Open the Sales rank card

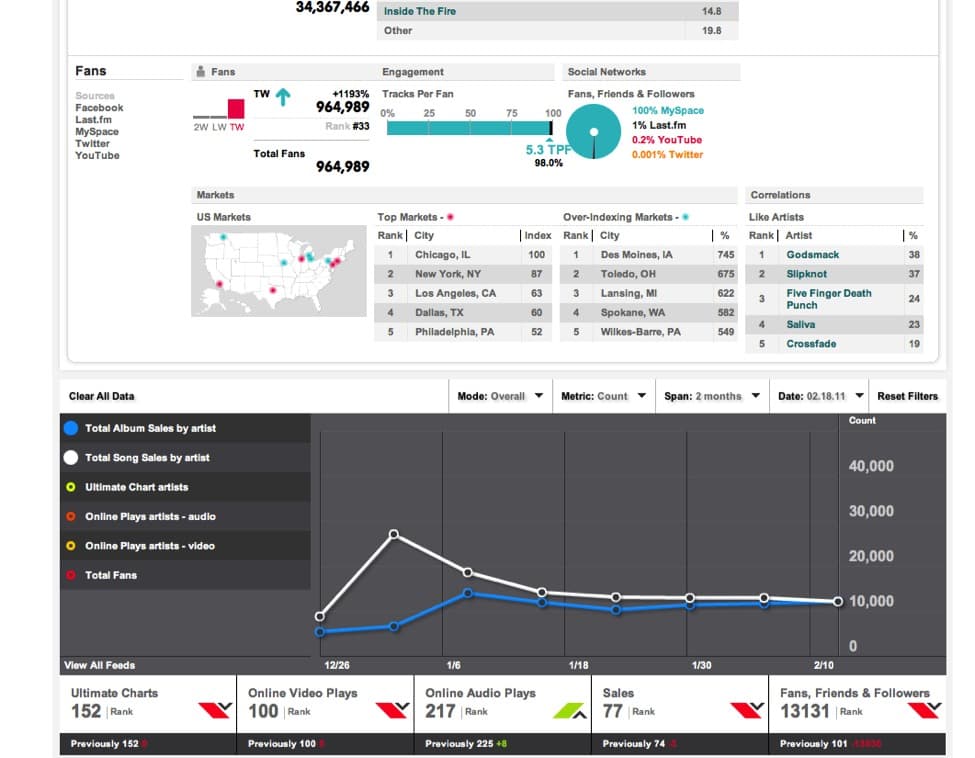click(x=680, y=716)
